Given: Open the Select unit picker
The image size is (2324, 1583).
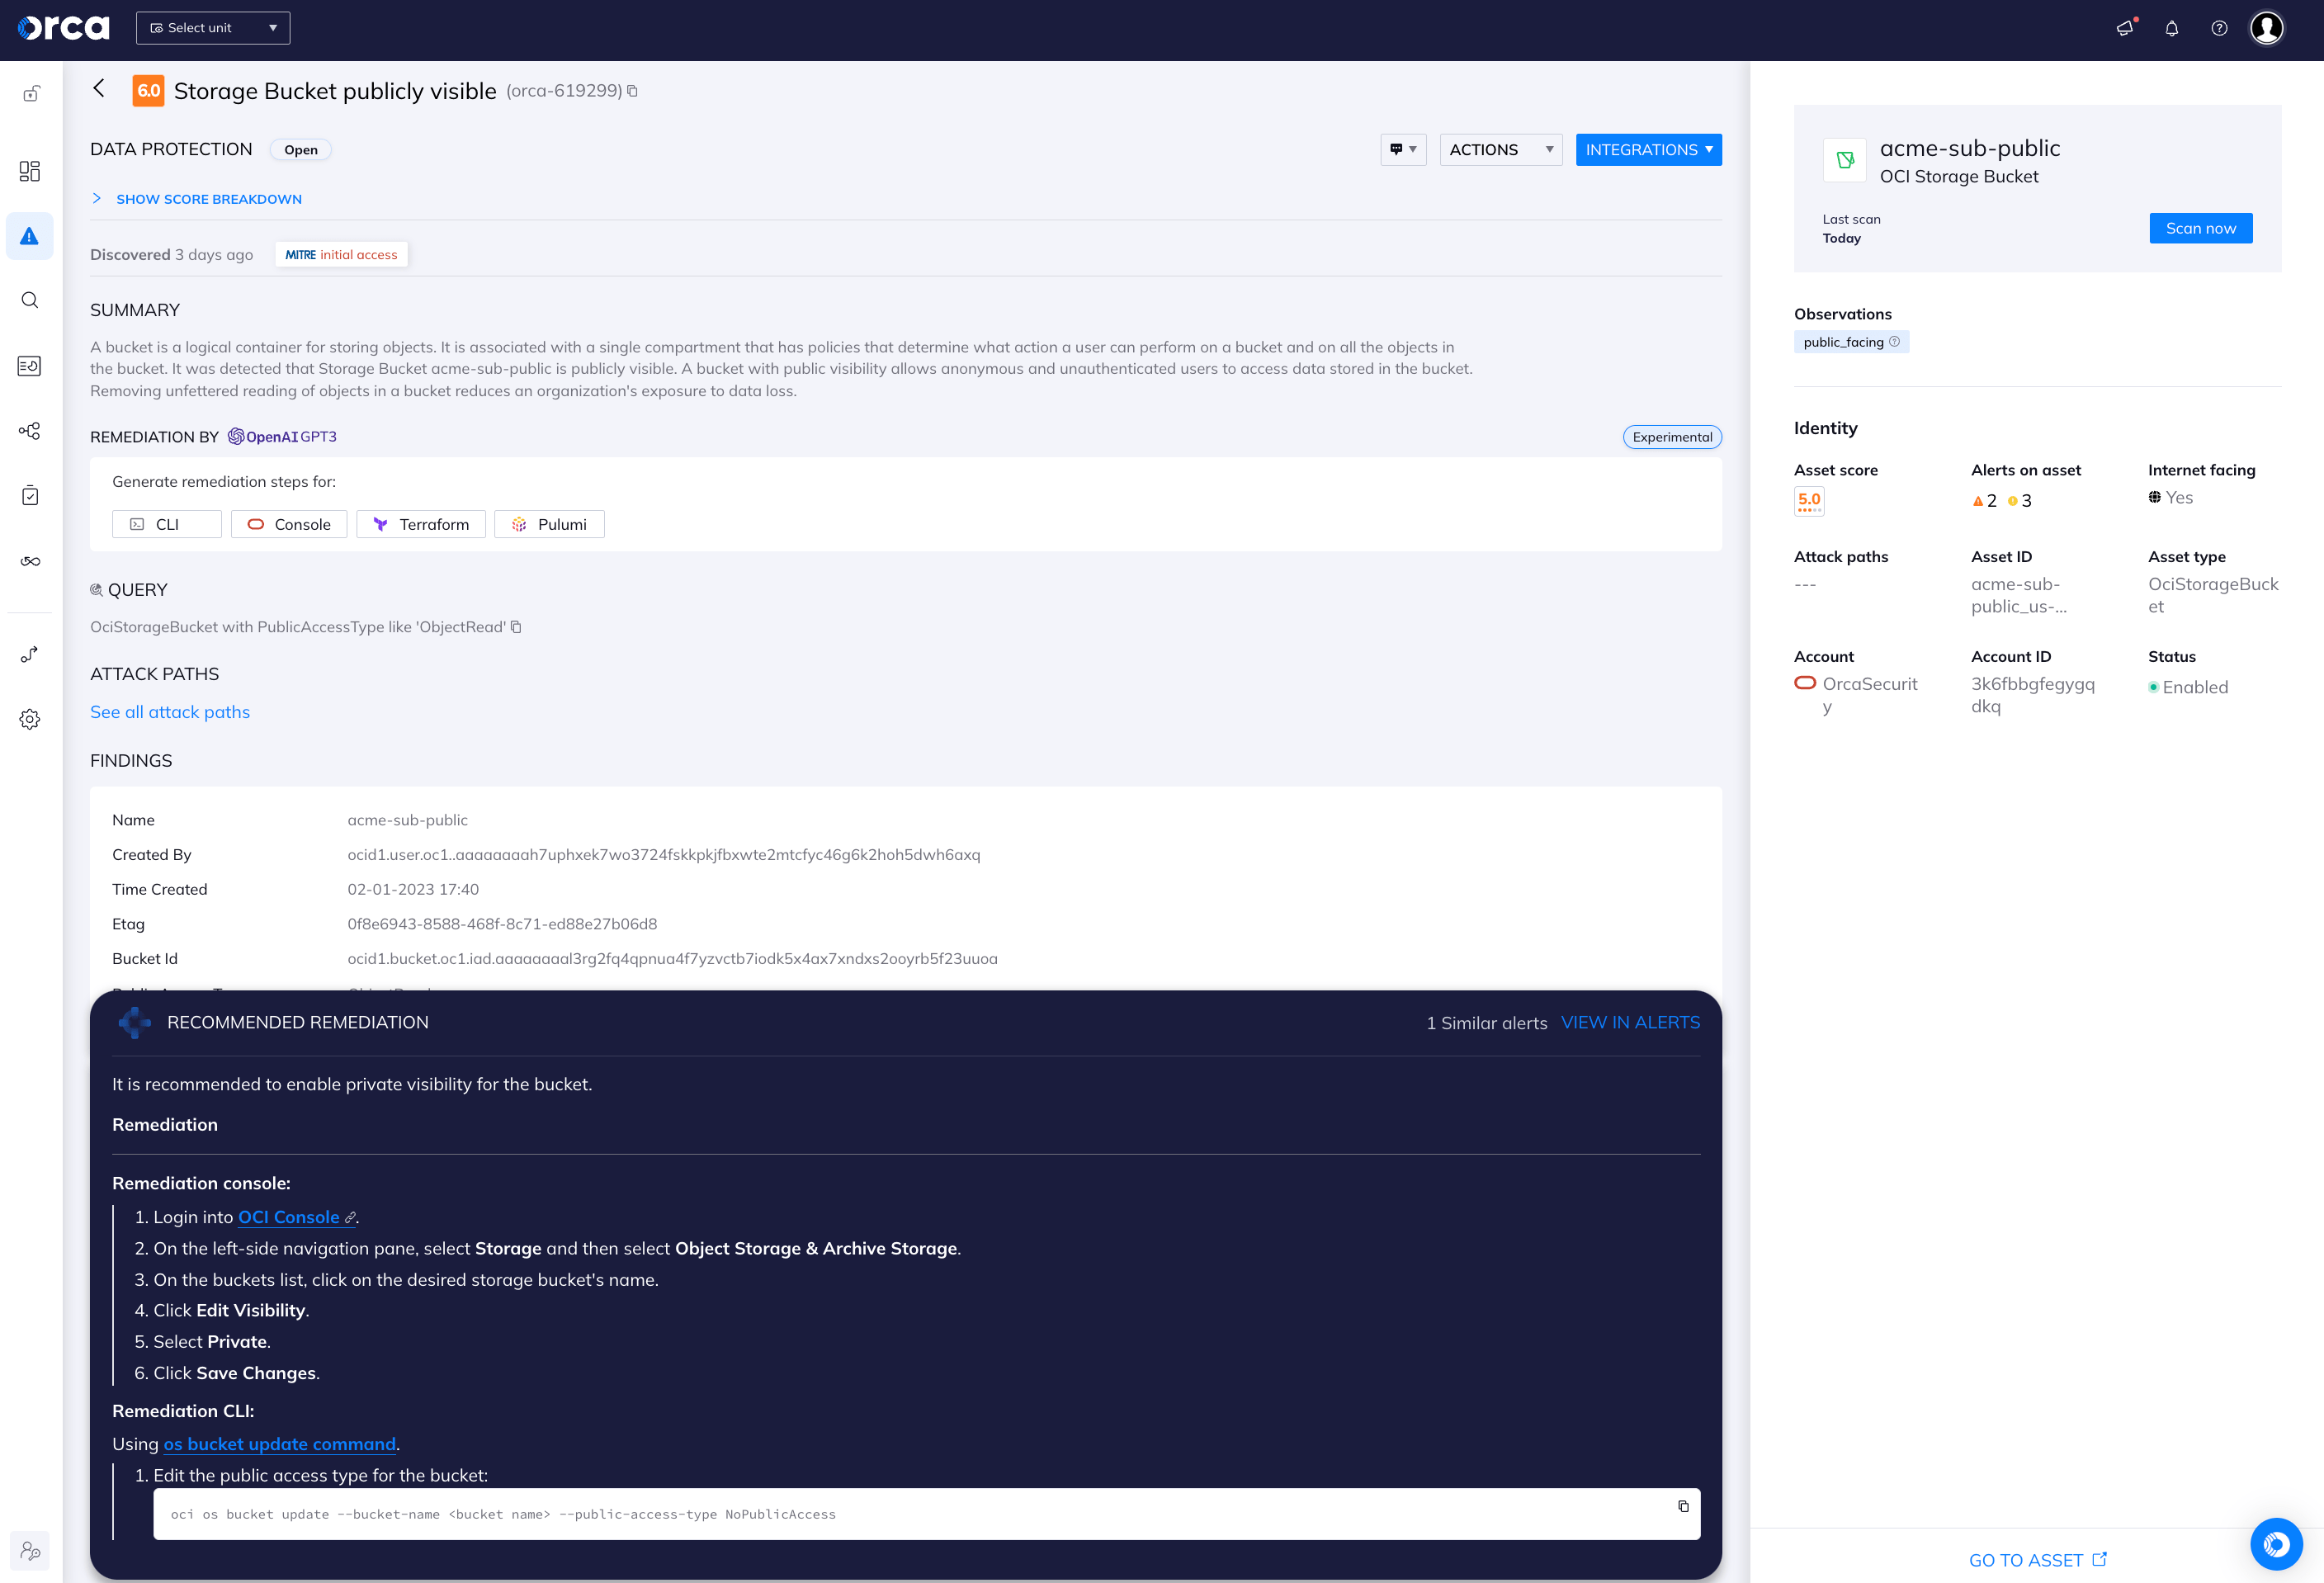Looking at the screenshot, I should click(212, 27).
